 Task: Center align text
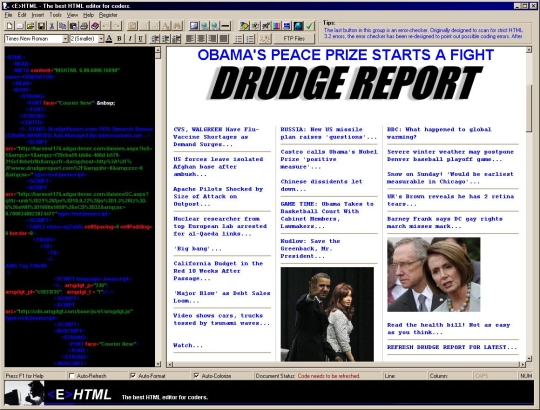[x=201, y=39]
